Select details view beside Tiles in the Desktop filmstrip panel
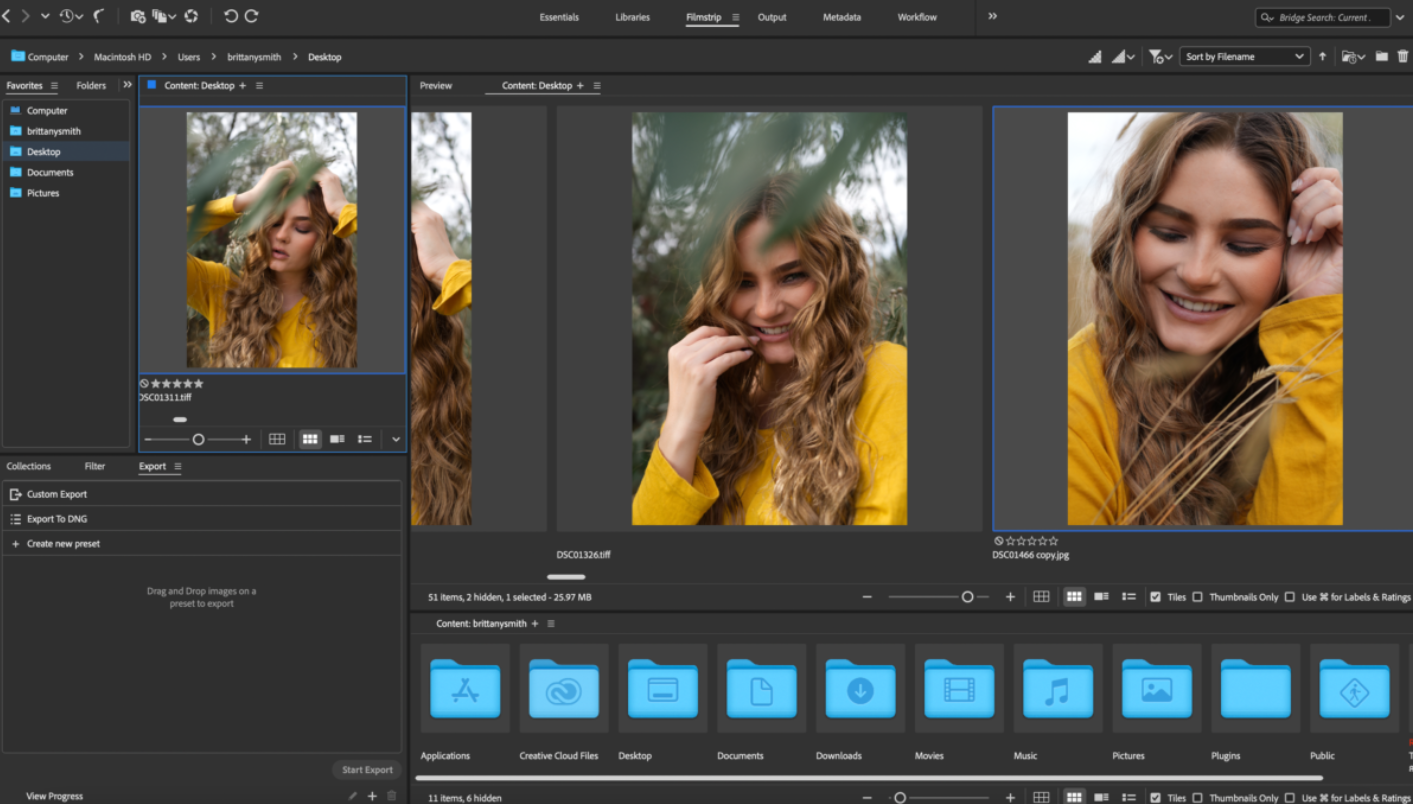The width and height of the screenshot is (1413, 804). click(1101, 597)
